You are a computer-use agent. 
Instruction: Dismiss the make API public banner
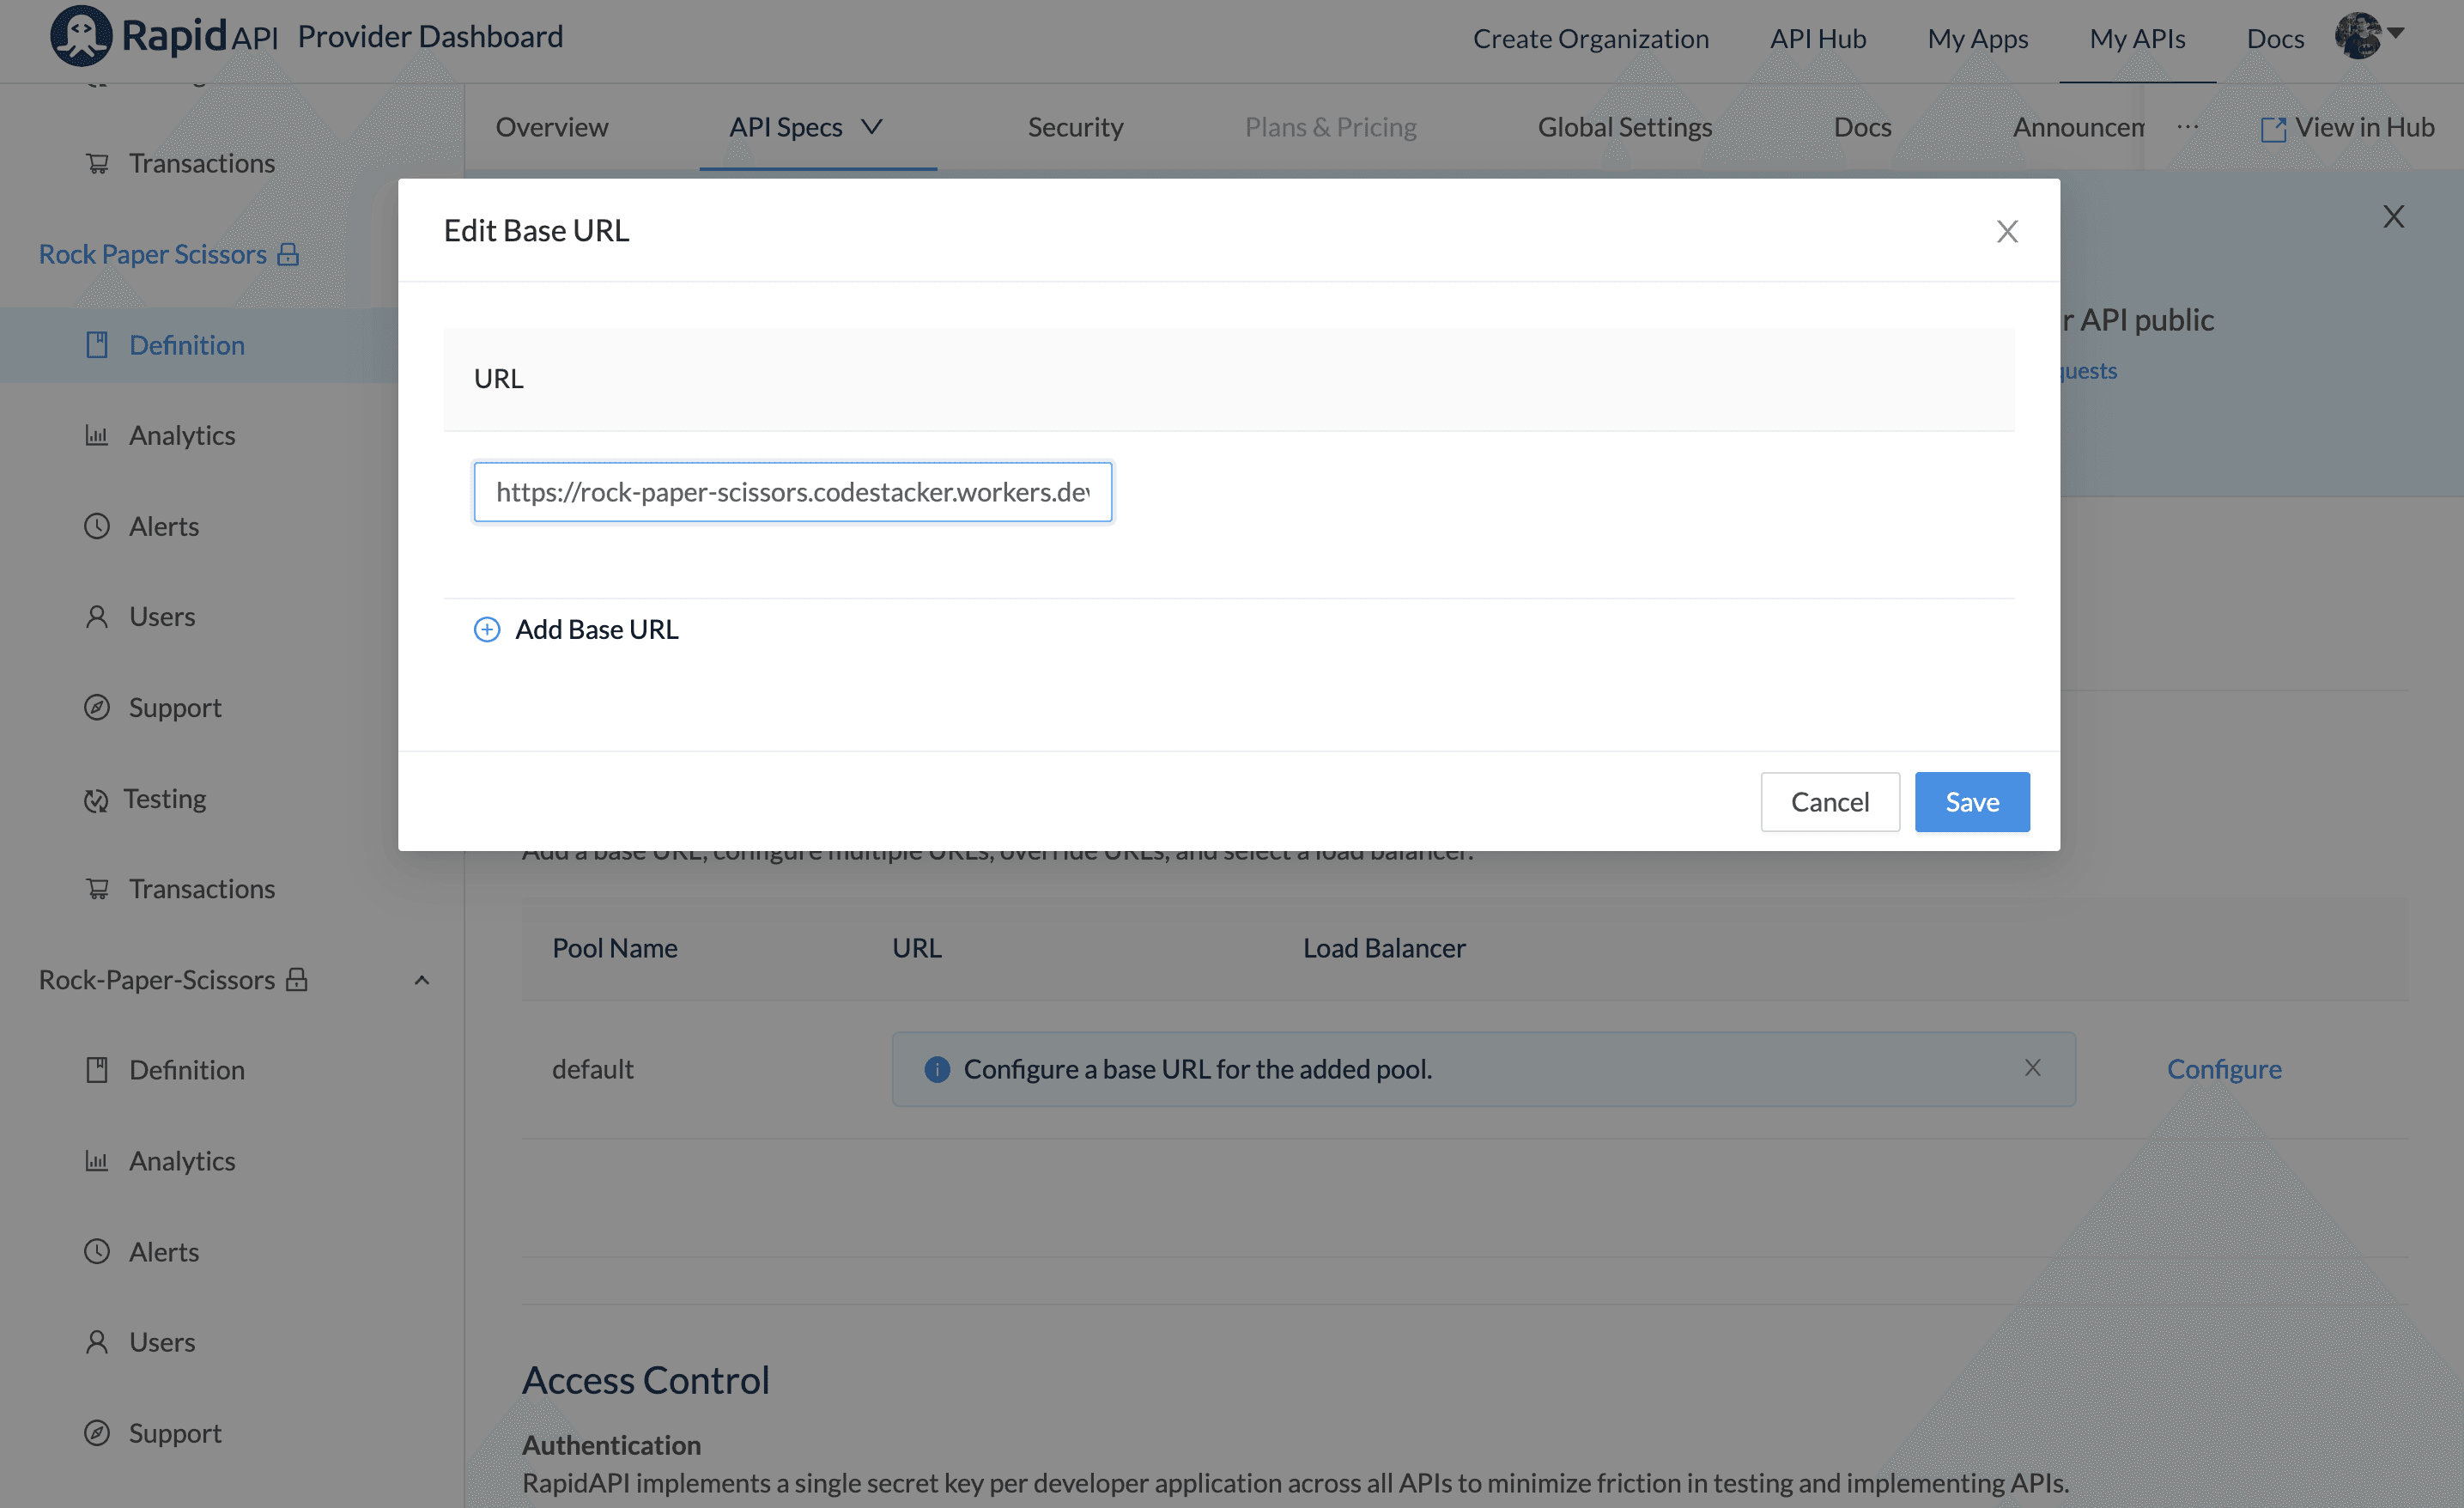[2393, 216]
